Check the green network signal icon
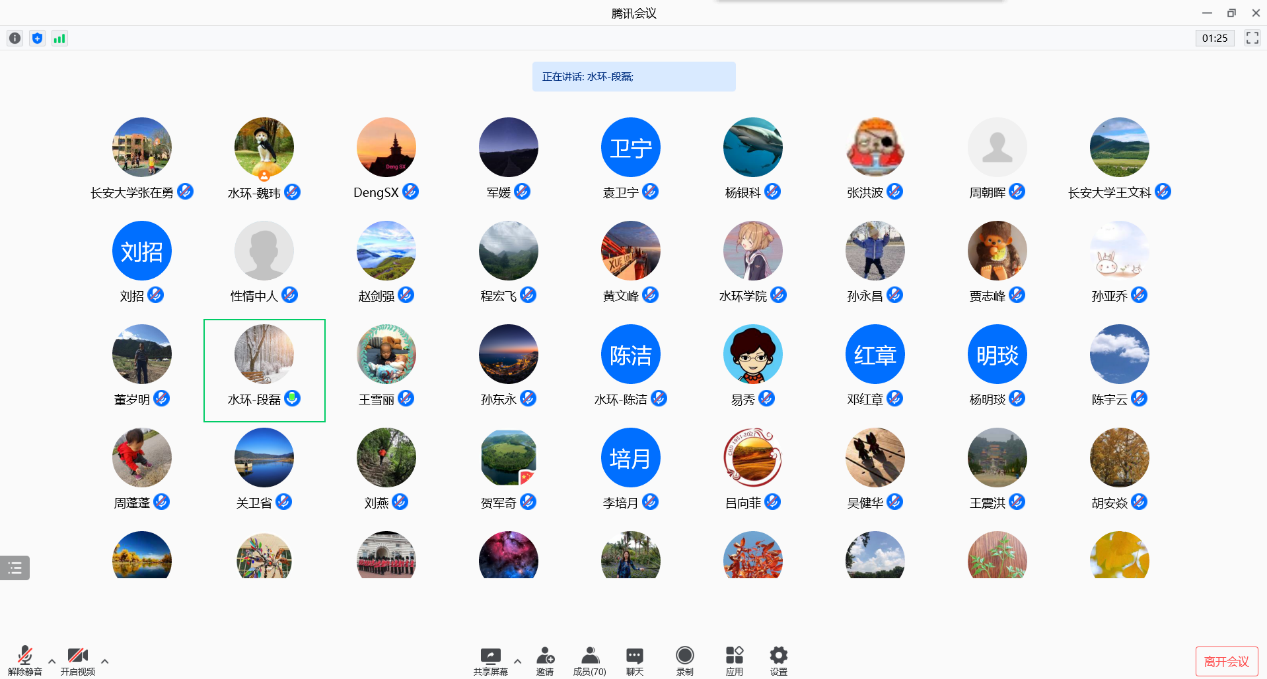Screen dimensions: 1267x679 (59, 38)
